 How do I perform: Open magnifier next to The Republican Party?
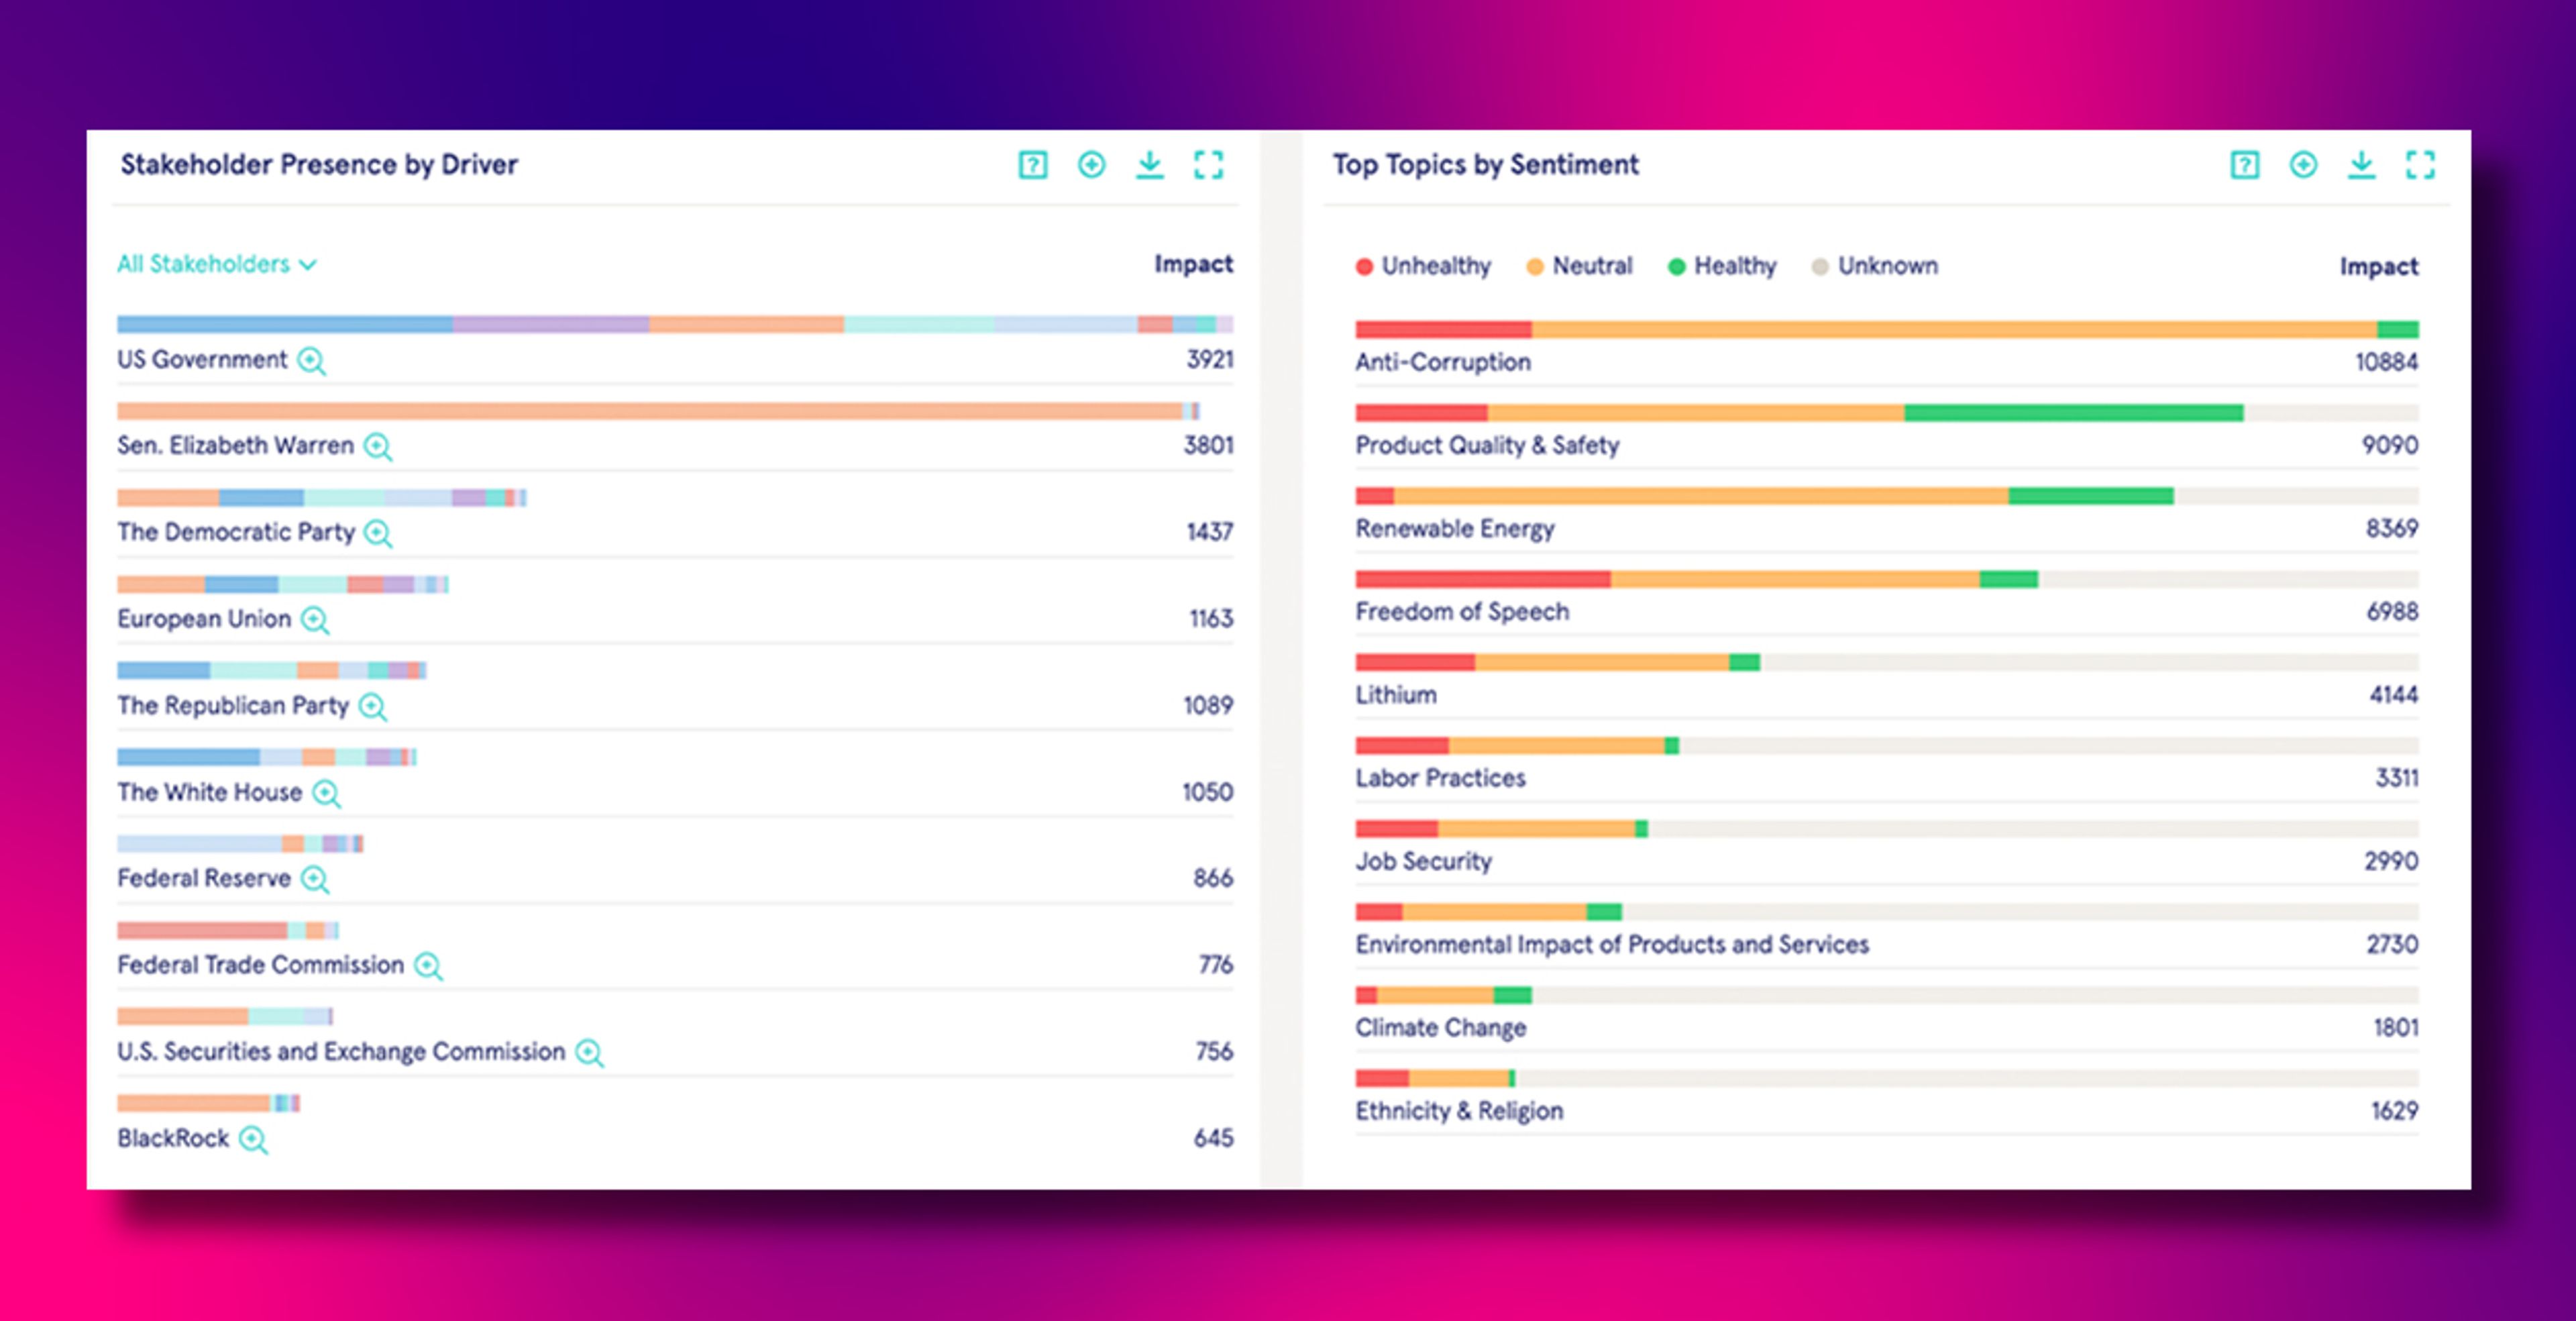point(373,707)
